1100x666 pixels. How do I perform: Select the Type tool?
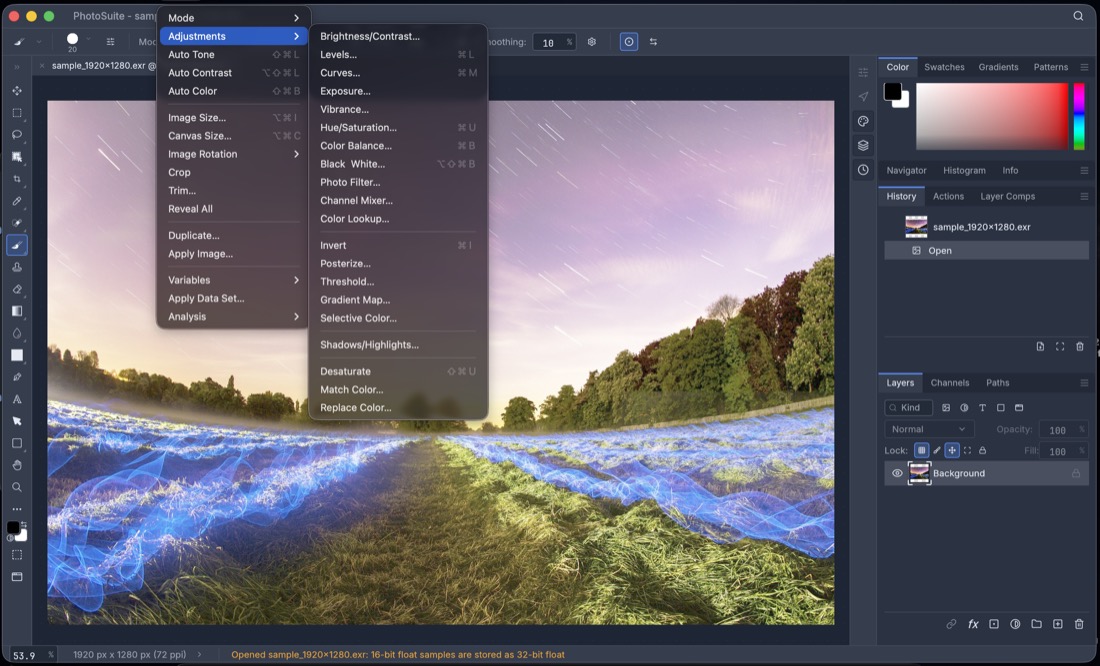(x=17, y=399)
